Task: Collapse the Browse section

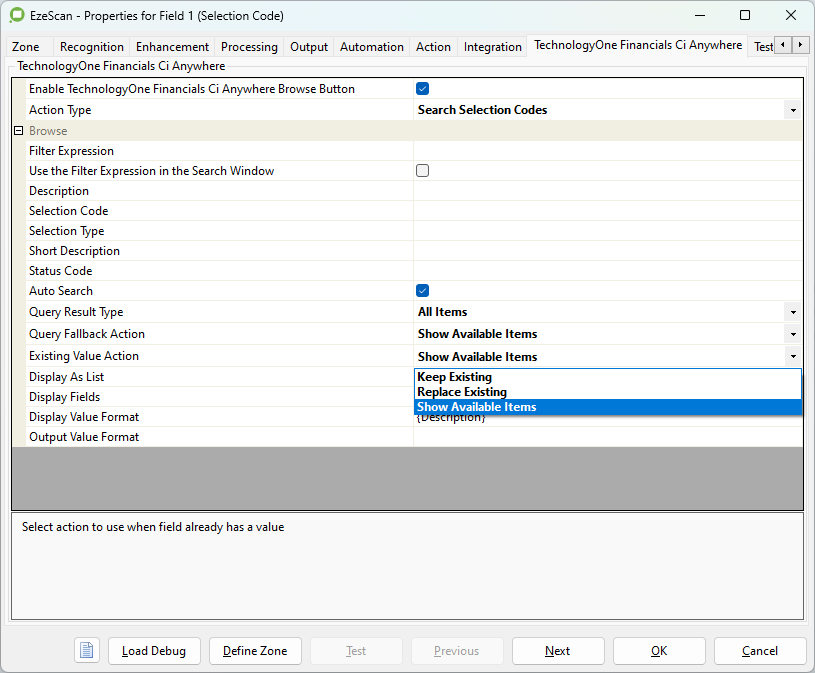Action: point(18,131)
